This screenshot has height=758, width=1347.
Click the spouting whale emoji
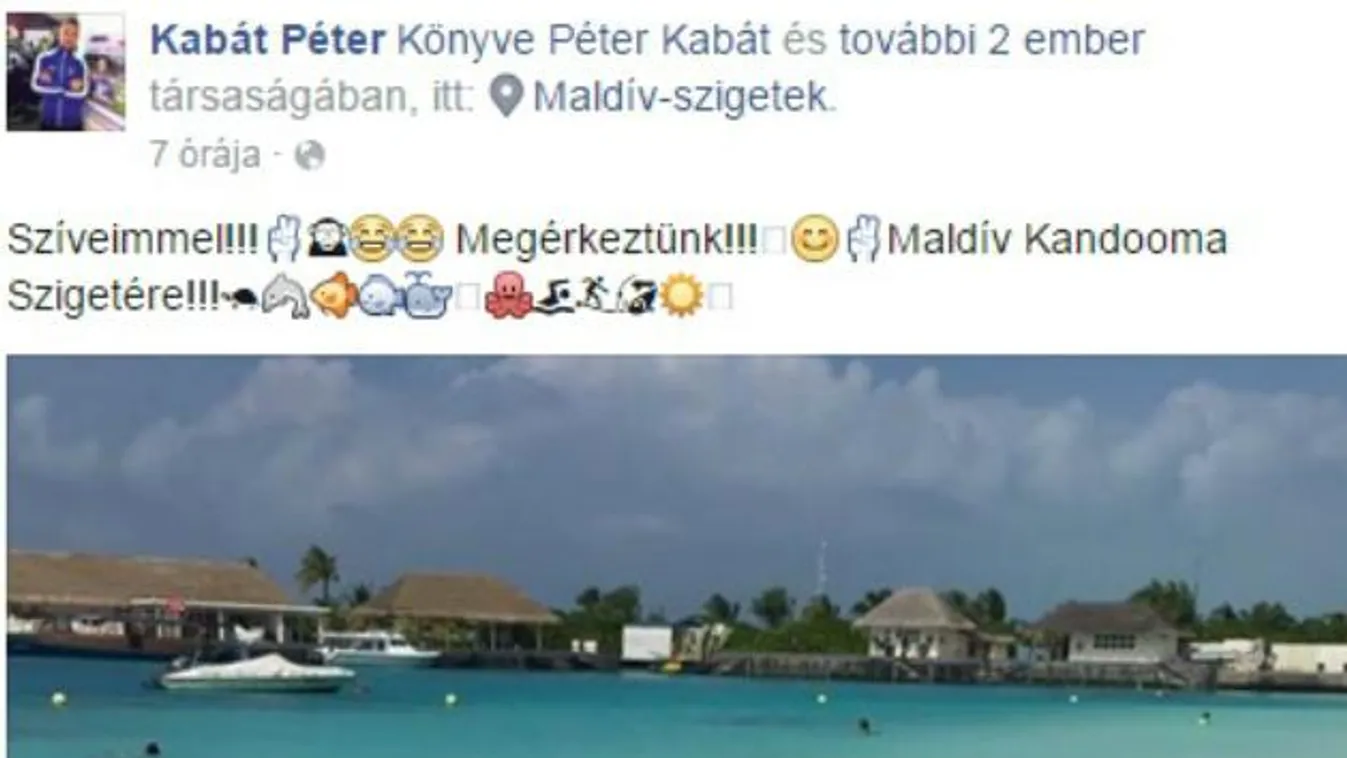pyautogui.click(x=427, y=296)
